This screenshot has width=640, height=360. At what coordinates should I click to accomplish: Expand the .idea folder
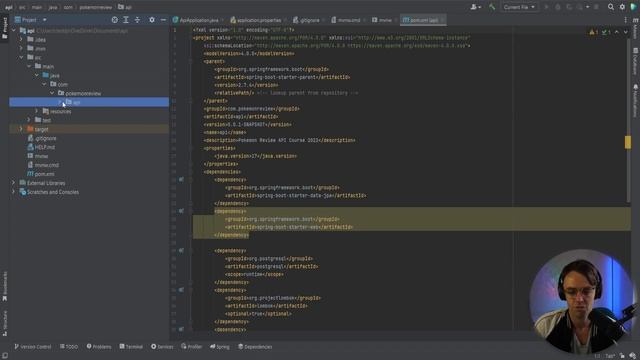pos(21,40)
